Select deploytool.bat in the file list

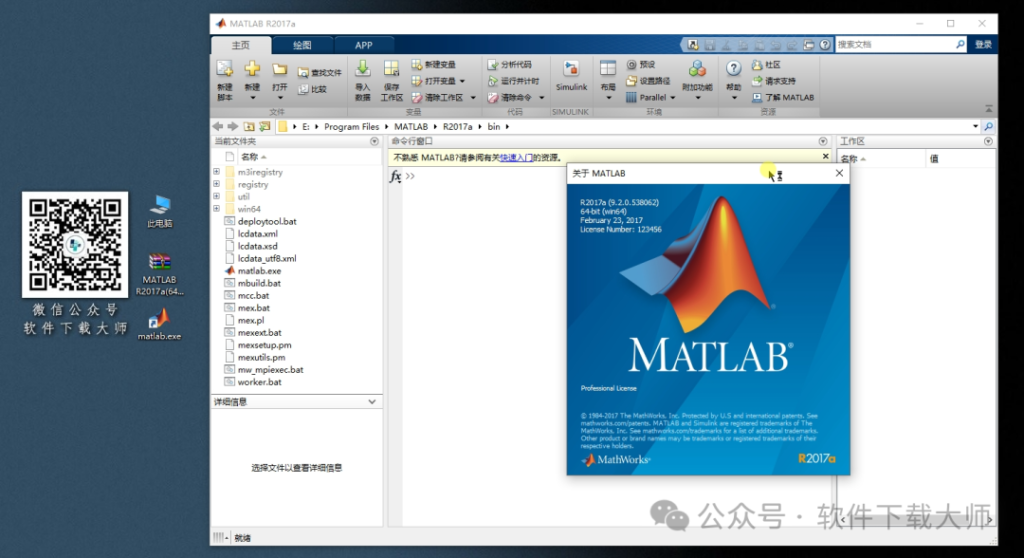coord(267,222)
